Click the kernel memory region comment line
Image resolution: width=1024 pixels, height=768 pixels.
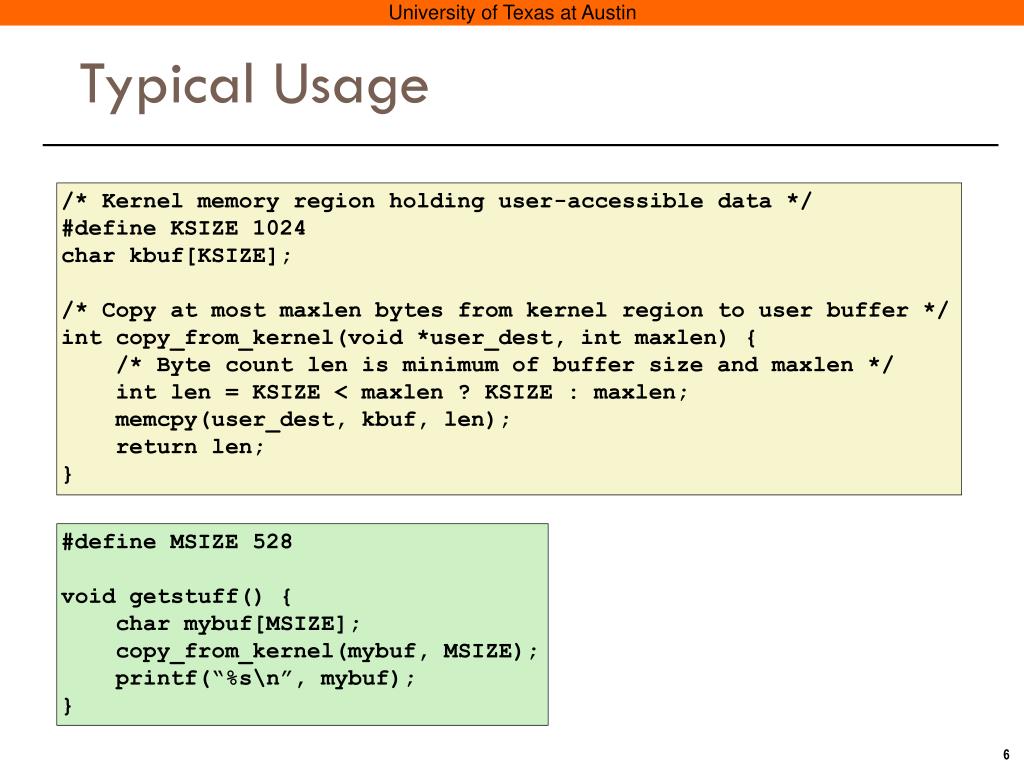[437, 201]
